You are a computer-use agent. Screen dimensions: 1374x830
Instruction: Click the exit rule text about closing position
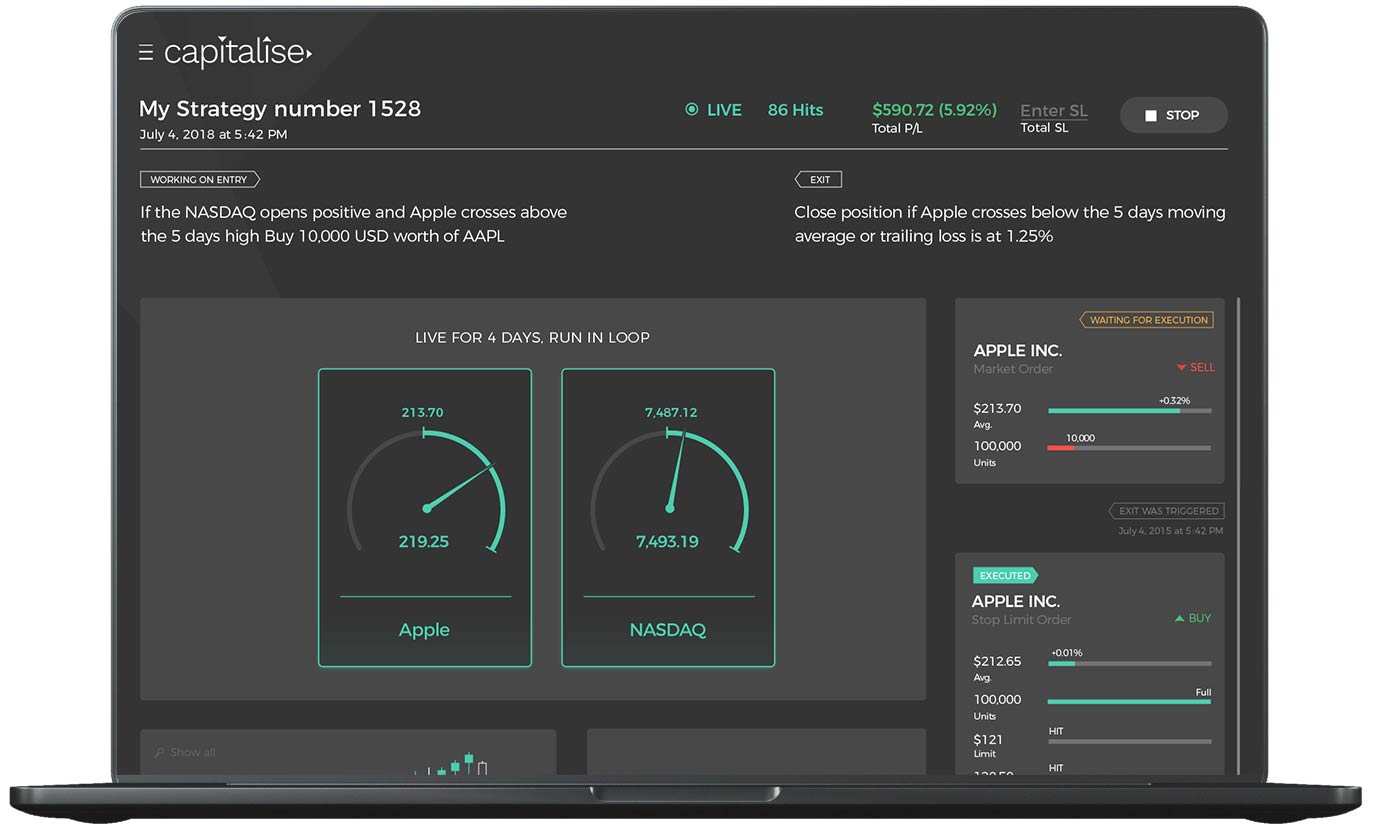coord(1010,224)
